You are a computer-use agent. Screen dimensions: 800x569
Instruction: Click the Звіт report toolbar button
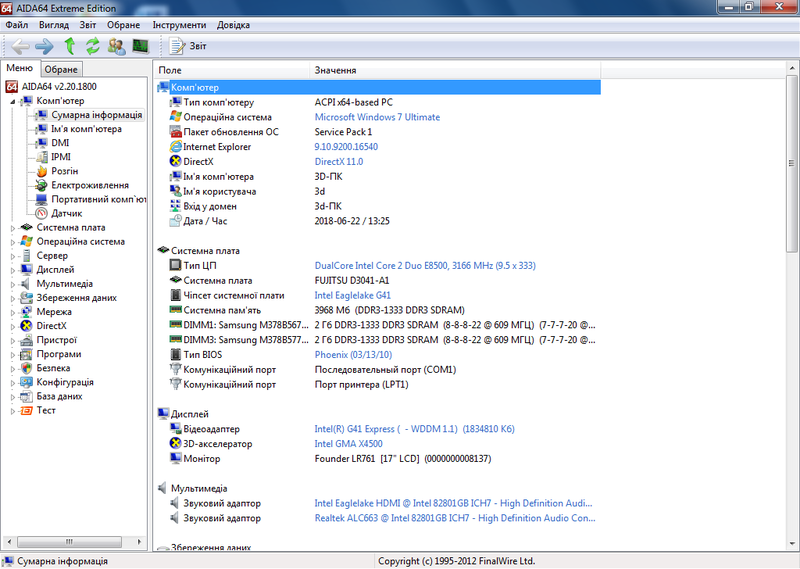point(188,46)
